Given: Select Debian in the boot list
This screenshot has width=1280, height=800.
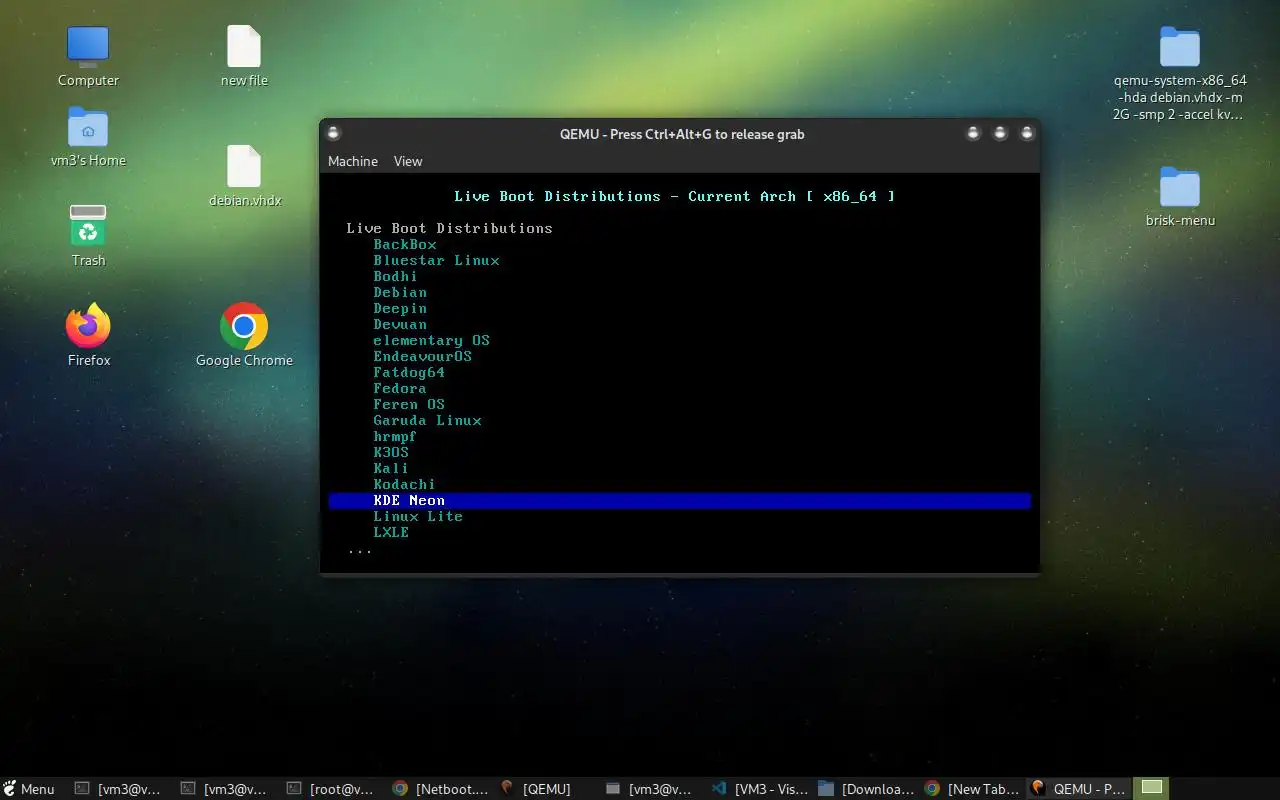Looking at the screenshot, I should 400,292.
